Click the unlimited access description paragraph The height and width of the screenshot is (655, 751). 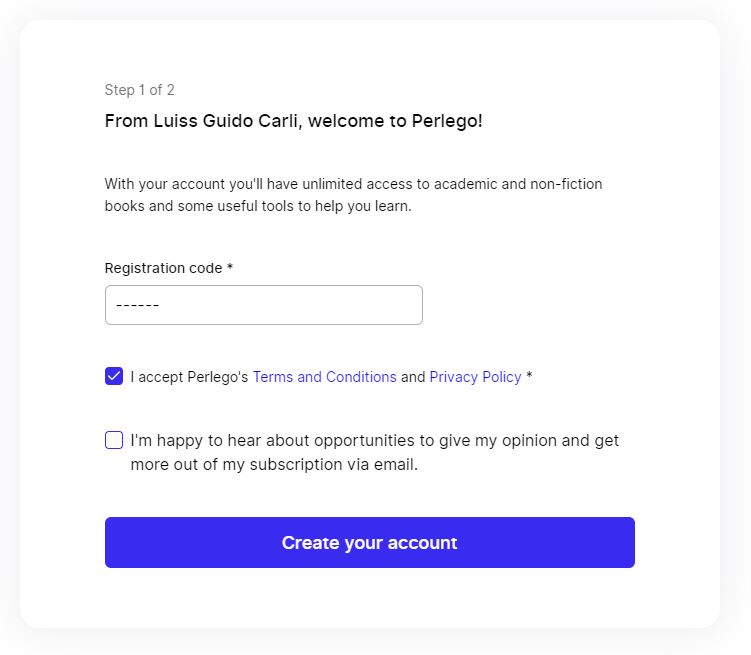click(353, 184)
